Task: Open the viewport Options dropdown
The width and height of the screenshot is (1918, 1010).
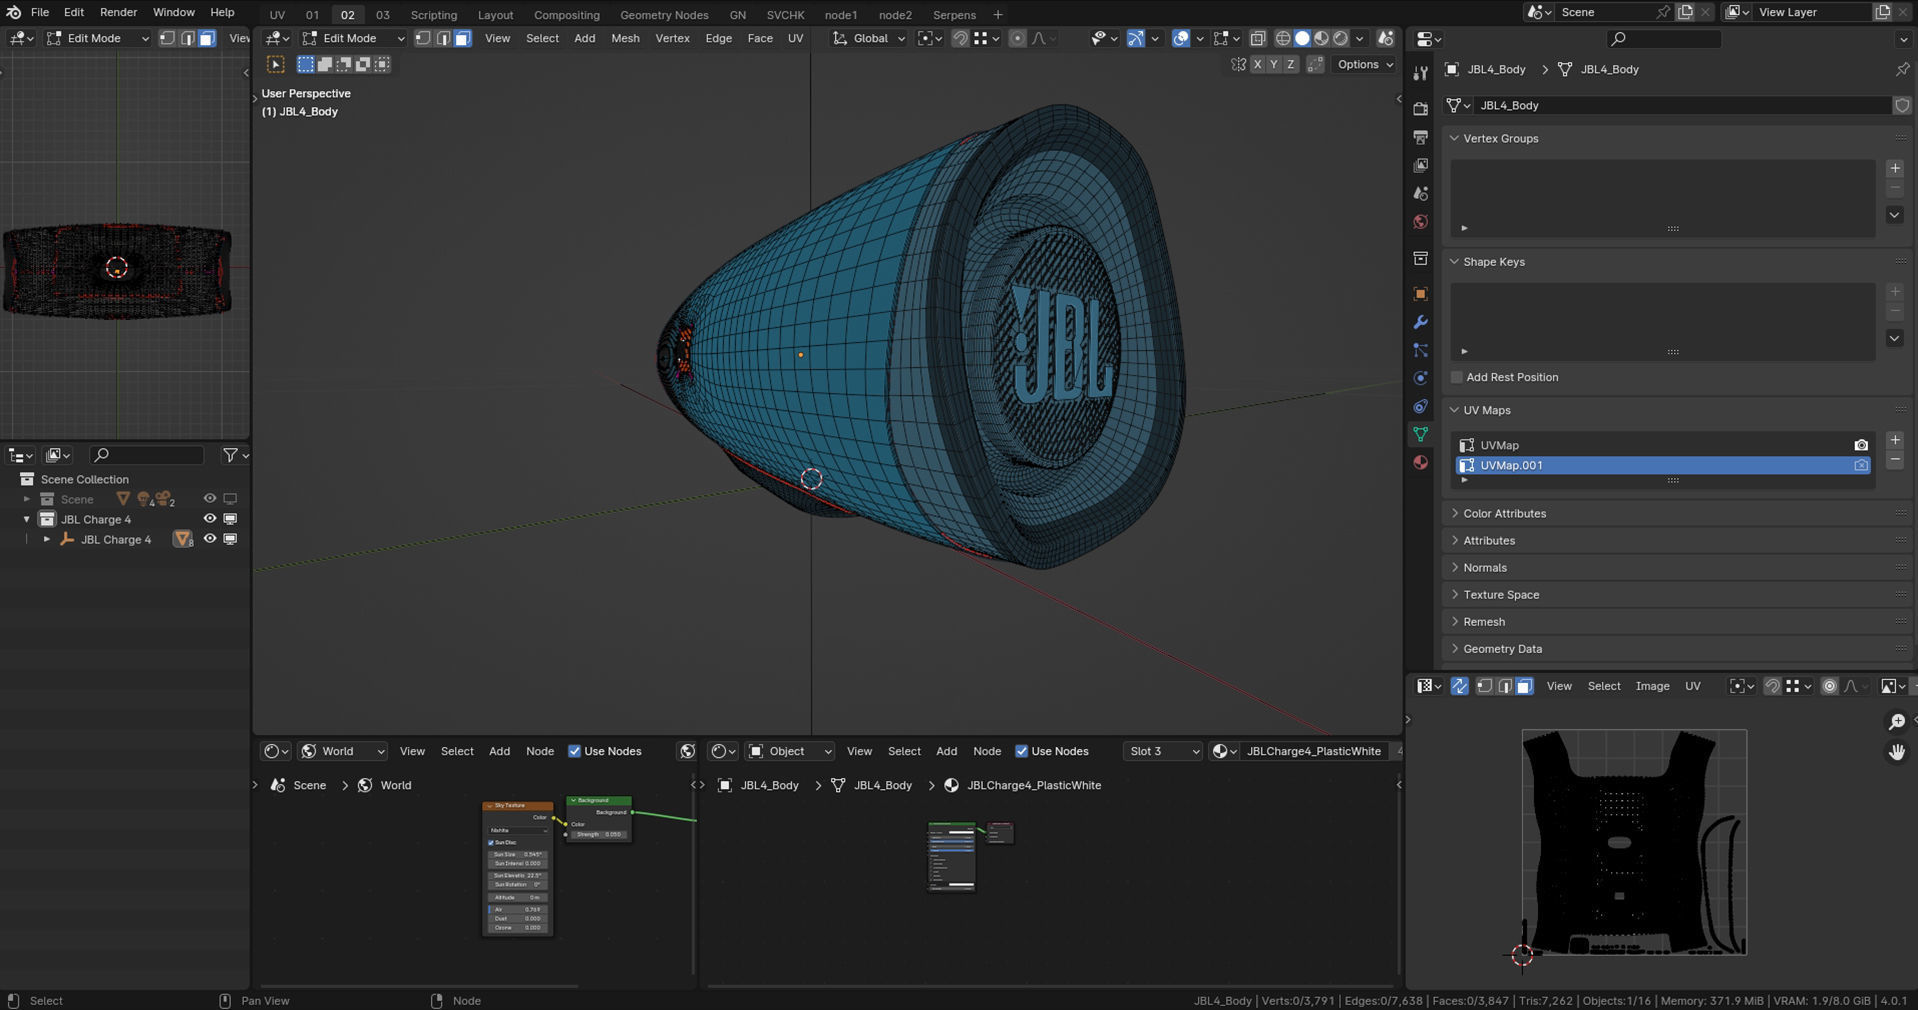Action: (1365, 64)
